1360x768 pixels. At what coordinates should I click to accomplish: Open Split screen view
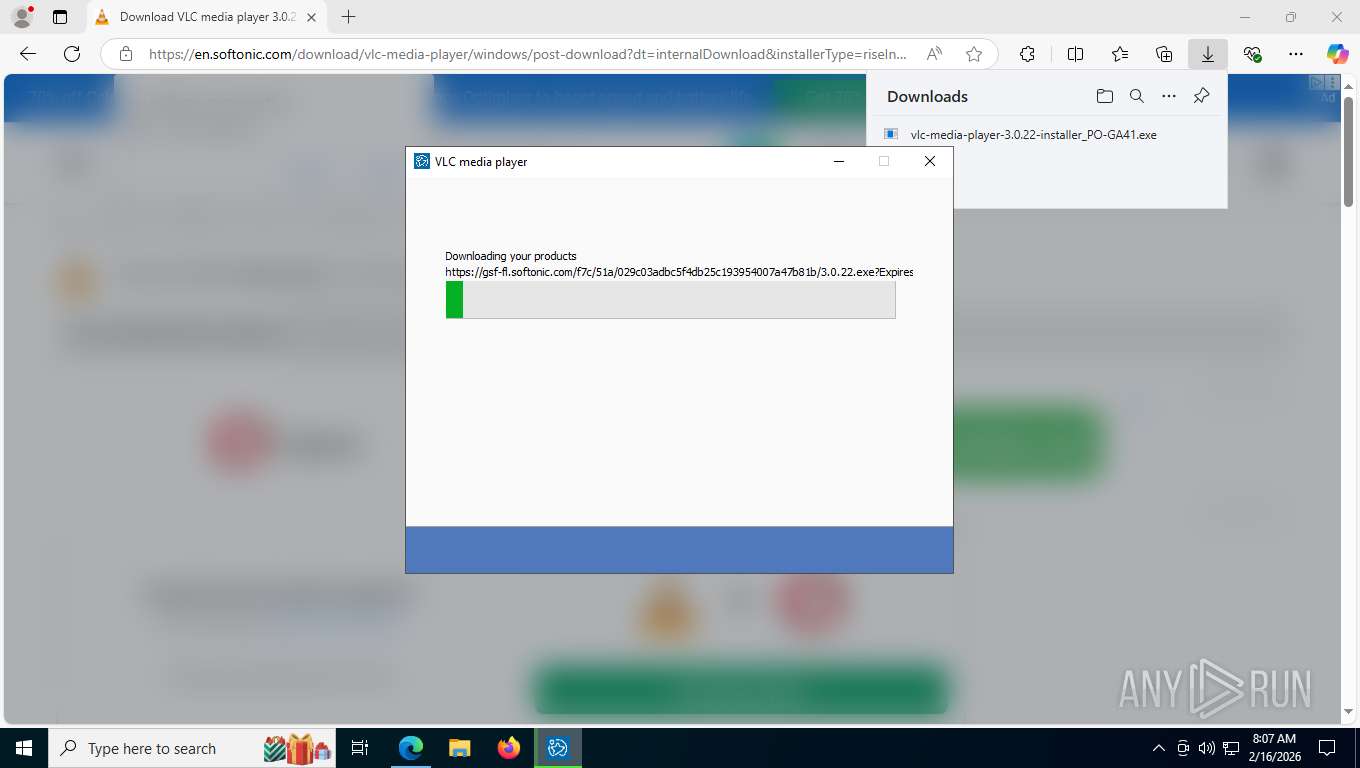pos(1075,54)
